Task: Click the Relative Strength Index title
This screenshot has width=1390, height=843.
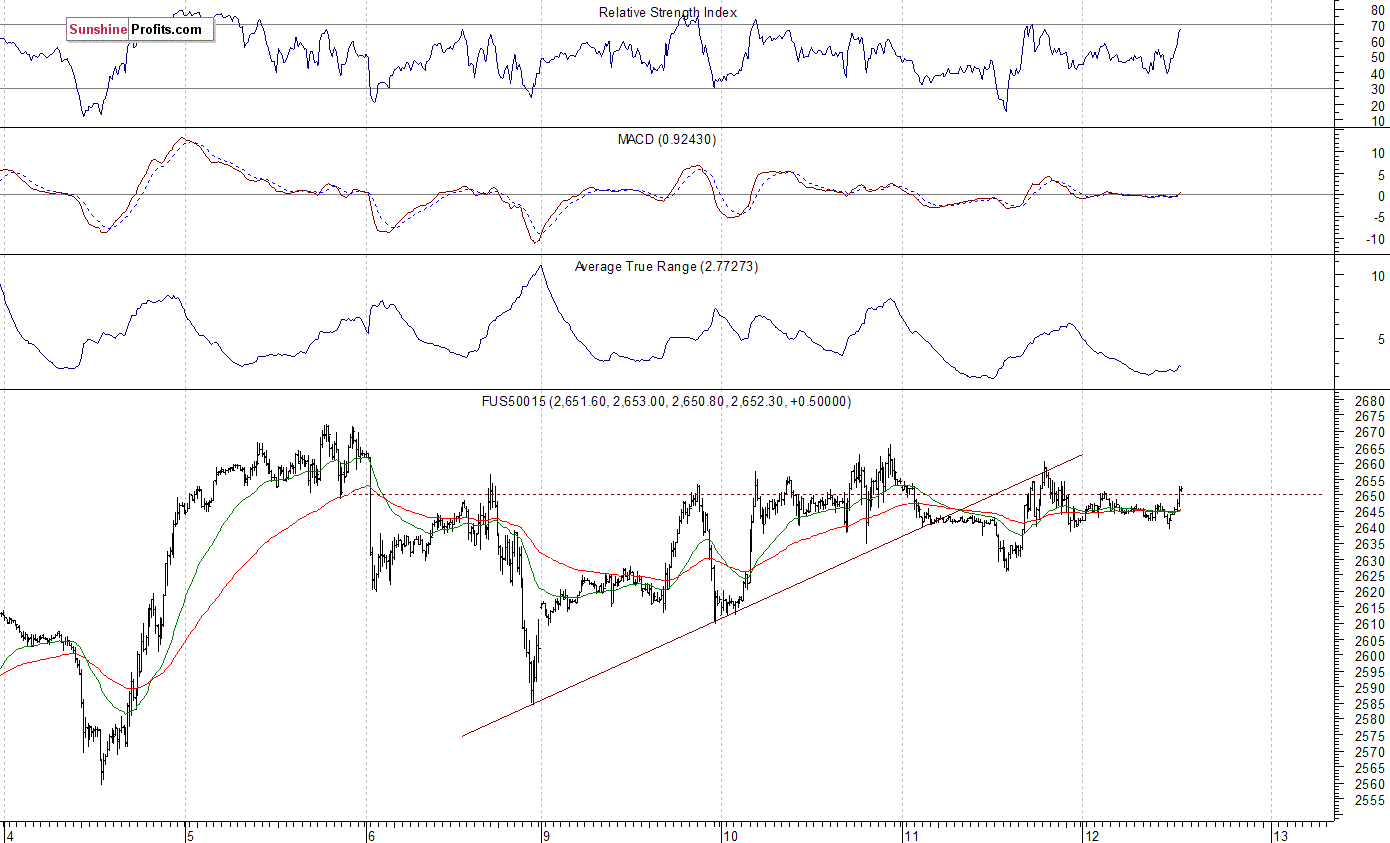Action: (668, 12)
